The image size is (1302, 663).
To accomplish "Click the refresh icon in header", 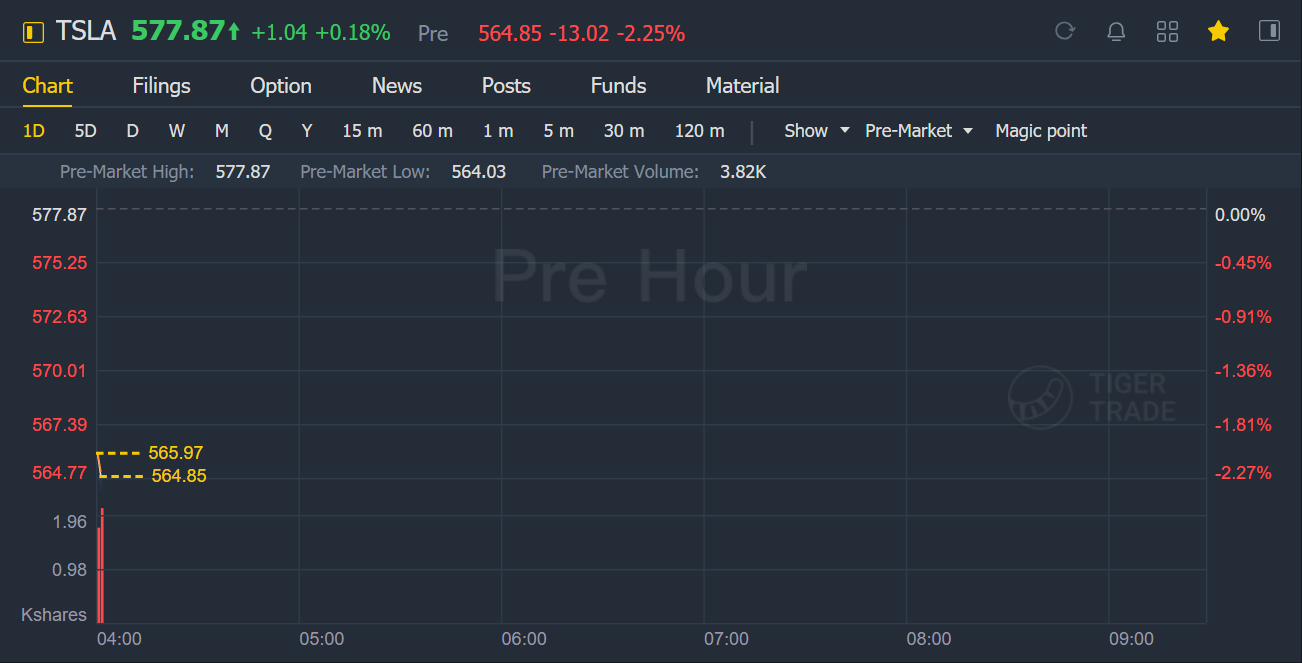I will [x=1065, y=31].
